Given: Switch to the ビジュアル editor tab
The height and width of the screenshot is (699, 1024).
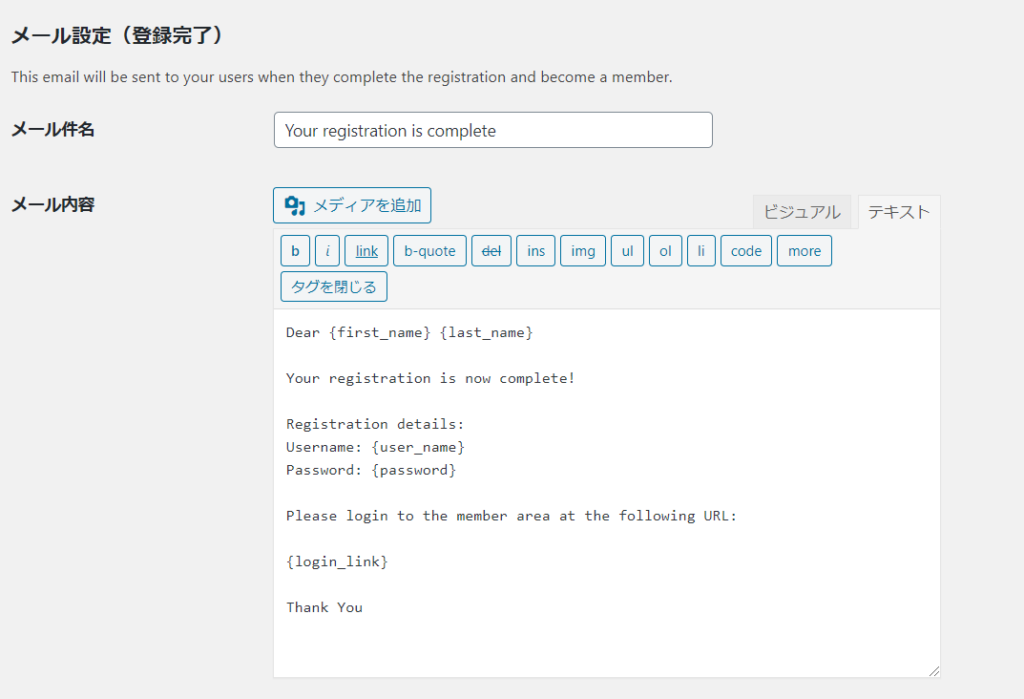Looking at the screenshot, I should 802,212.
